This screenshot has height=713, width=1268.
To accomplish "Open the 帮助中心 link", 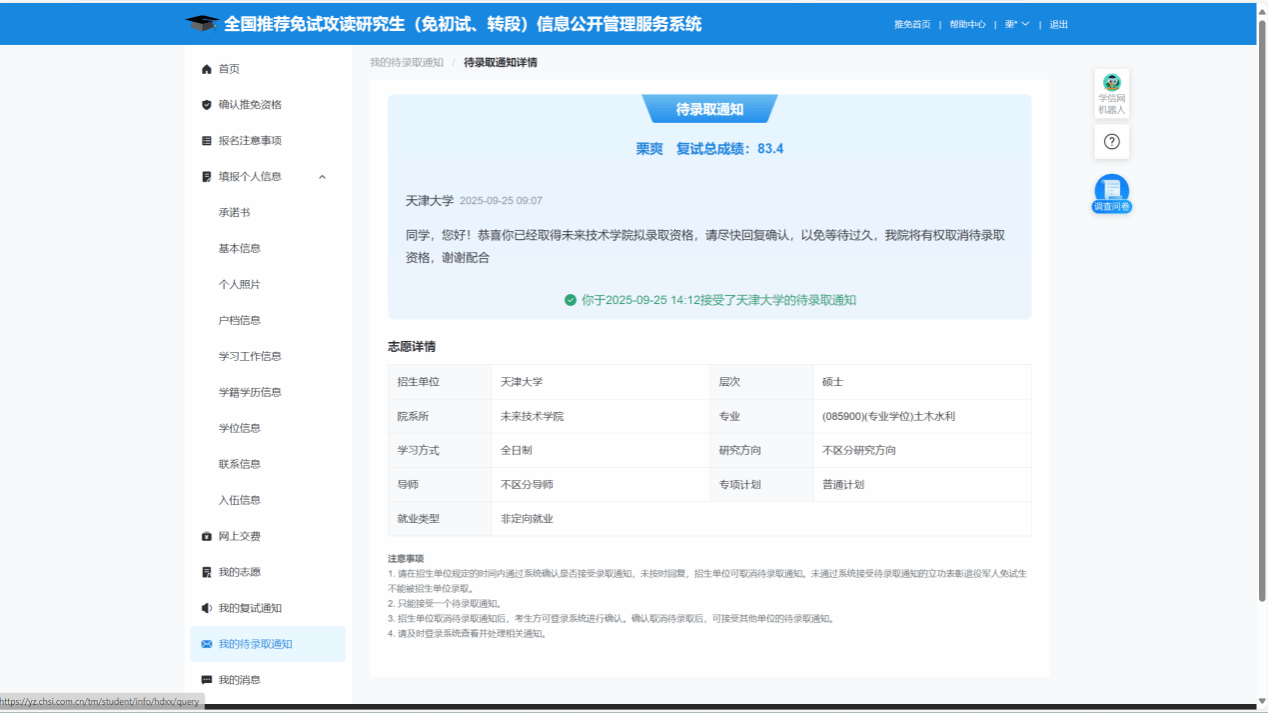I will tap(967, 24).
